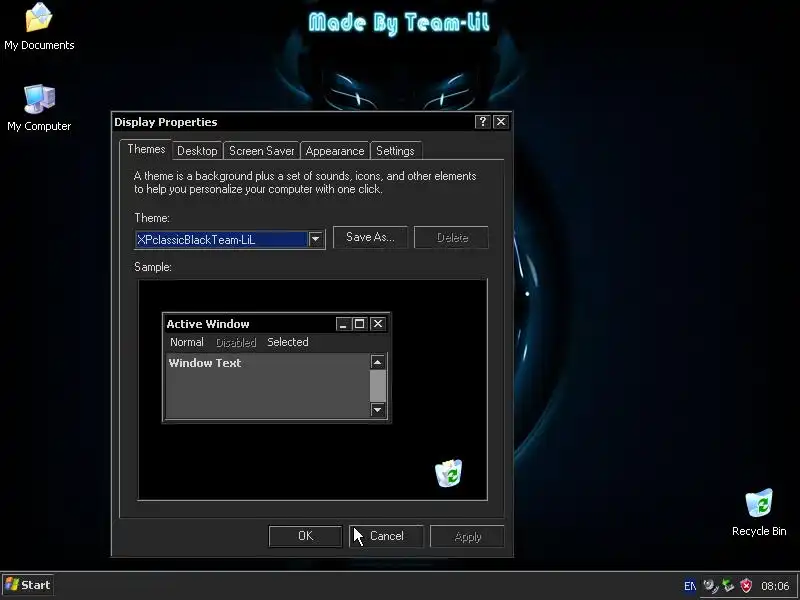Open the Screen Saver tab
Viewport: 800px width, 600px height.
click(261, 151)
